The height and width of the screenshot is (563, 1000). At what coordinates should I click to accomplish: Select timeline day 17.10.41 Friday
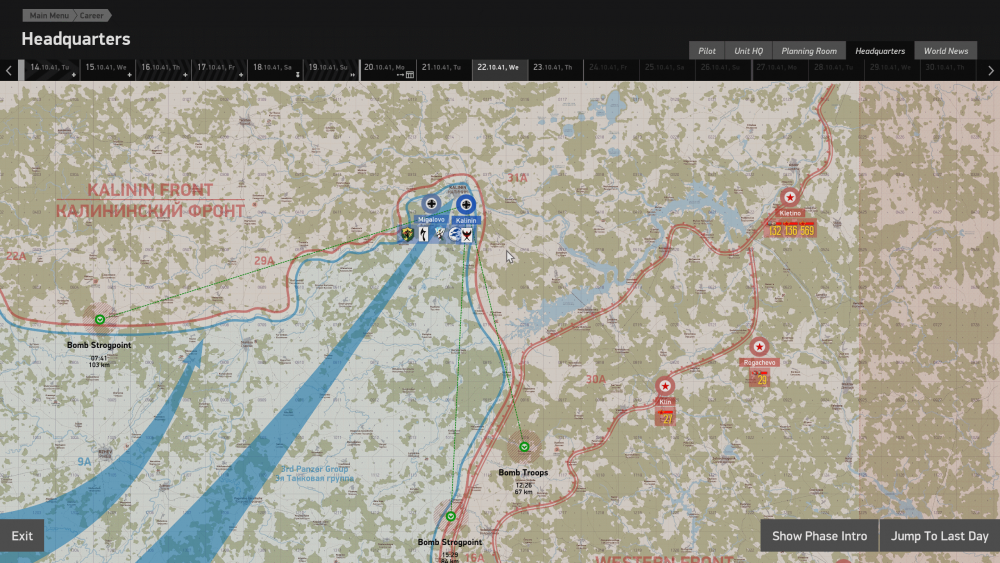[219, 70]
